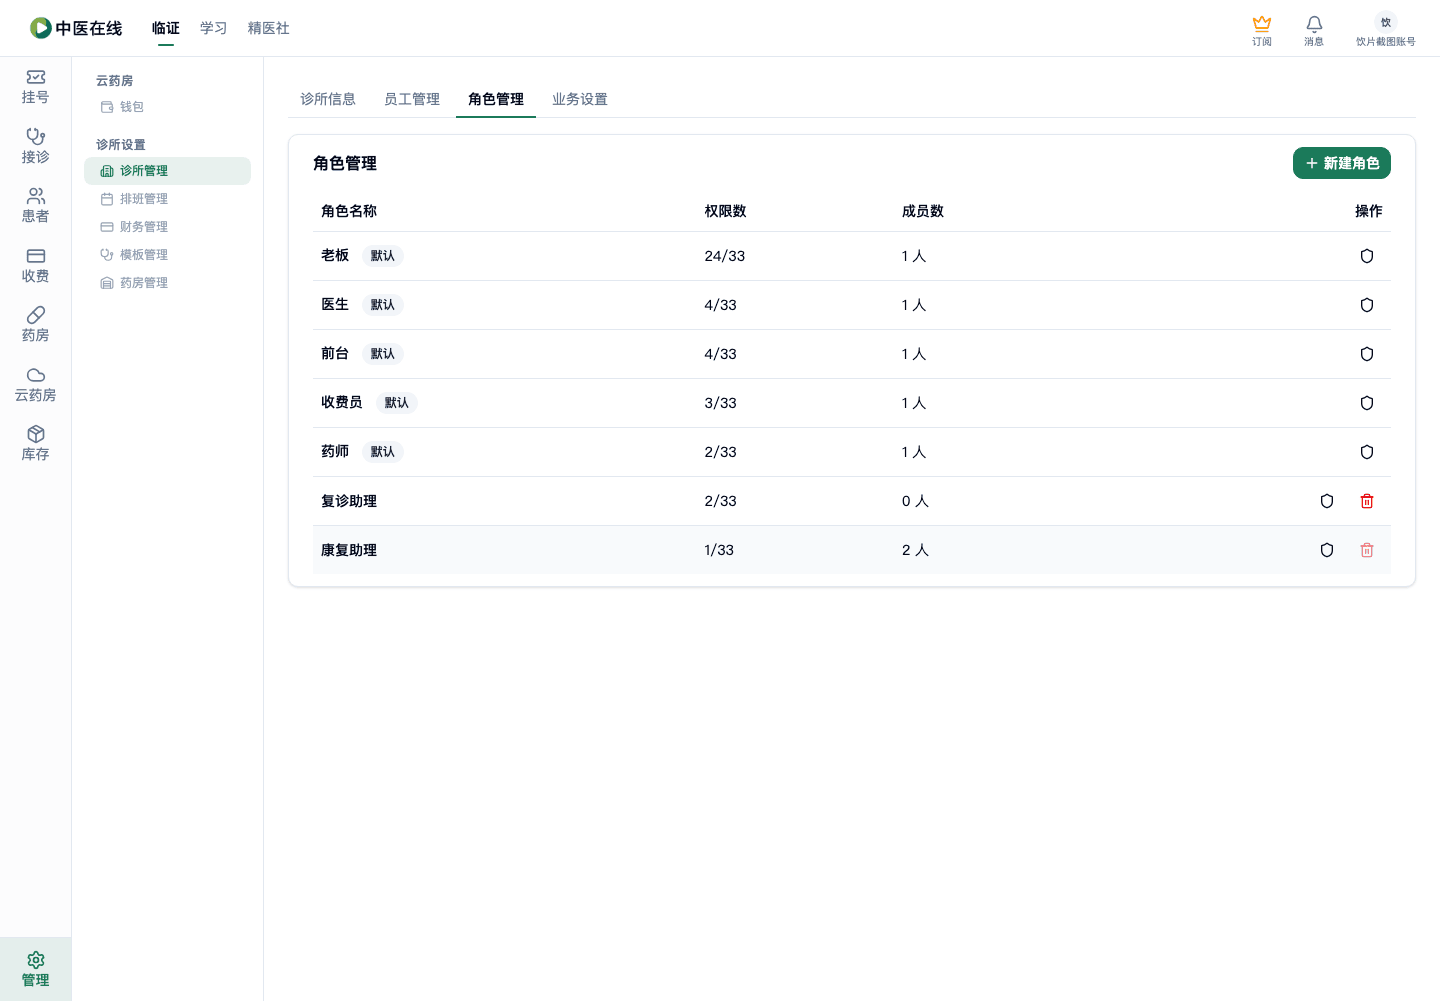Click the 默认 tag beside 老板
1440x1001 pixels.
(383, 256)
